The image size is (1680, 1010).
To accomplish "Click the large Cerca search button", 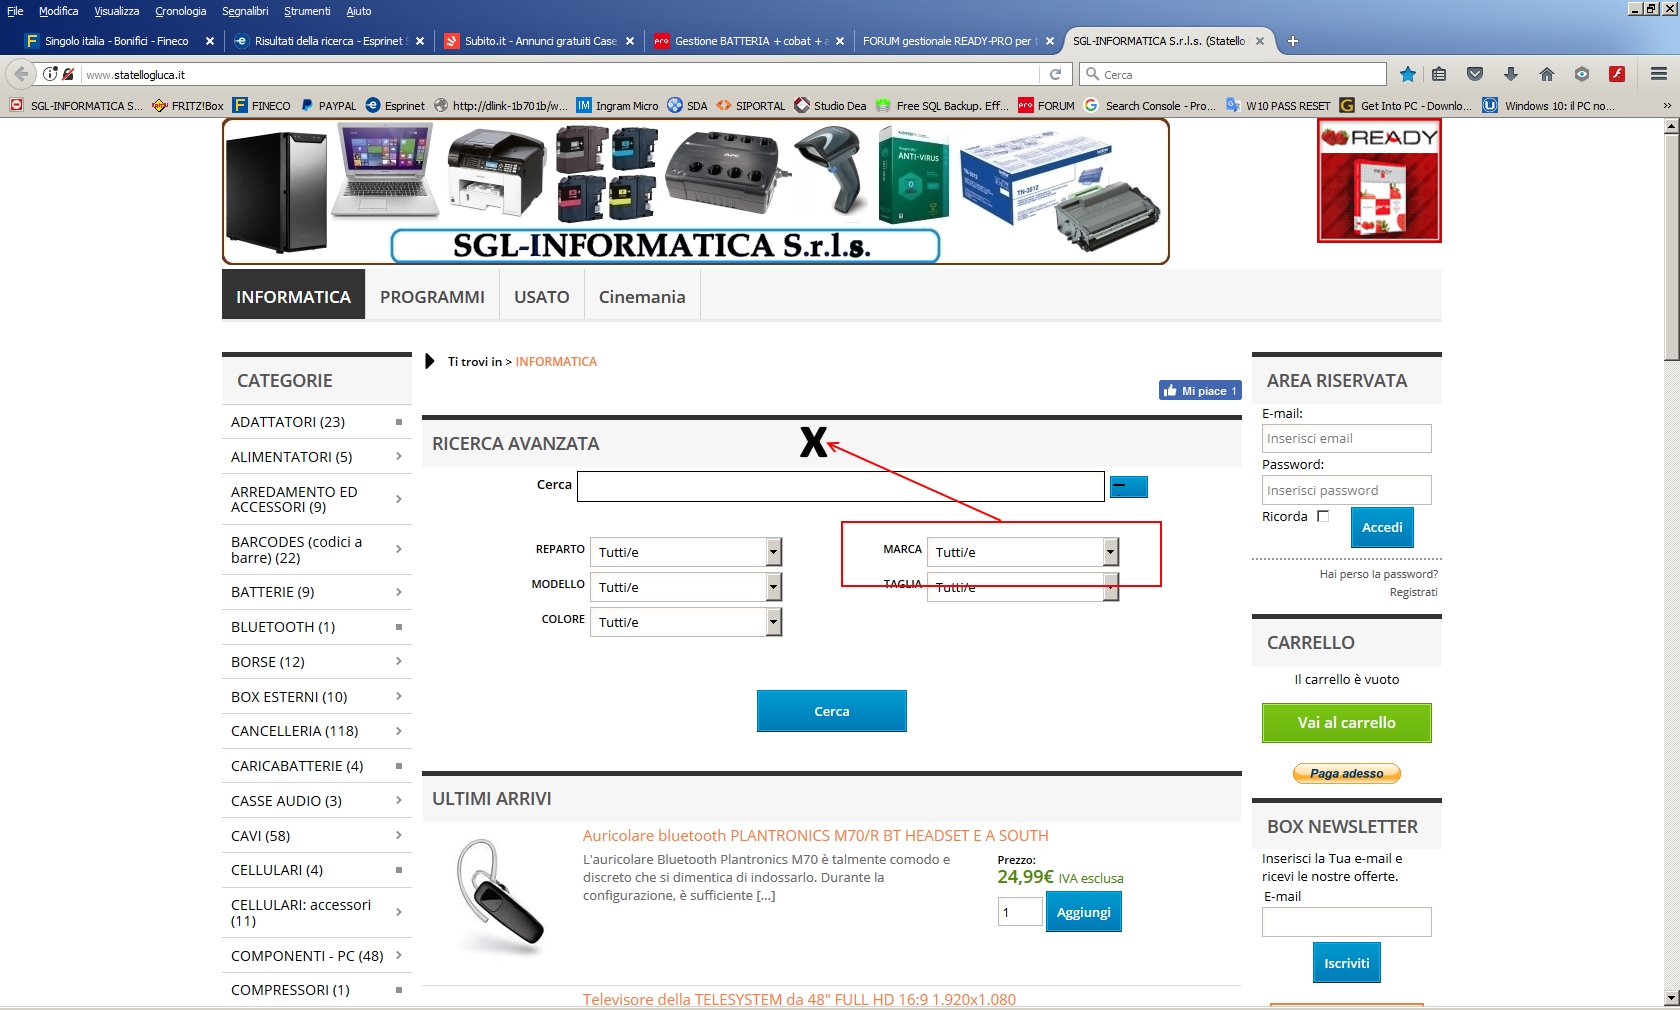I will coord(832,711).
